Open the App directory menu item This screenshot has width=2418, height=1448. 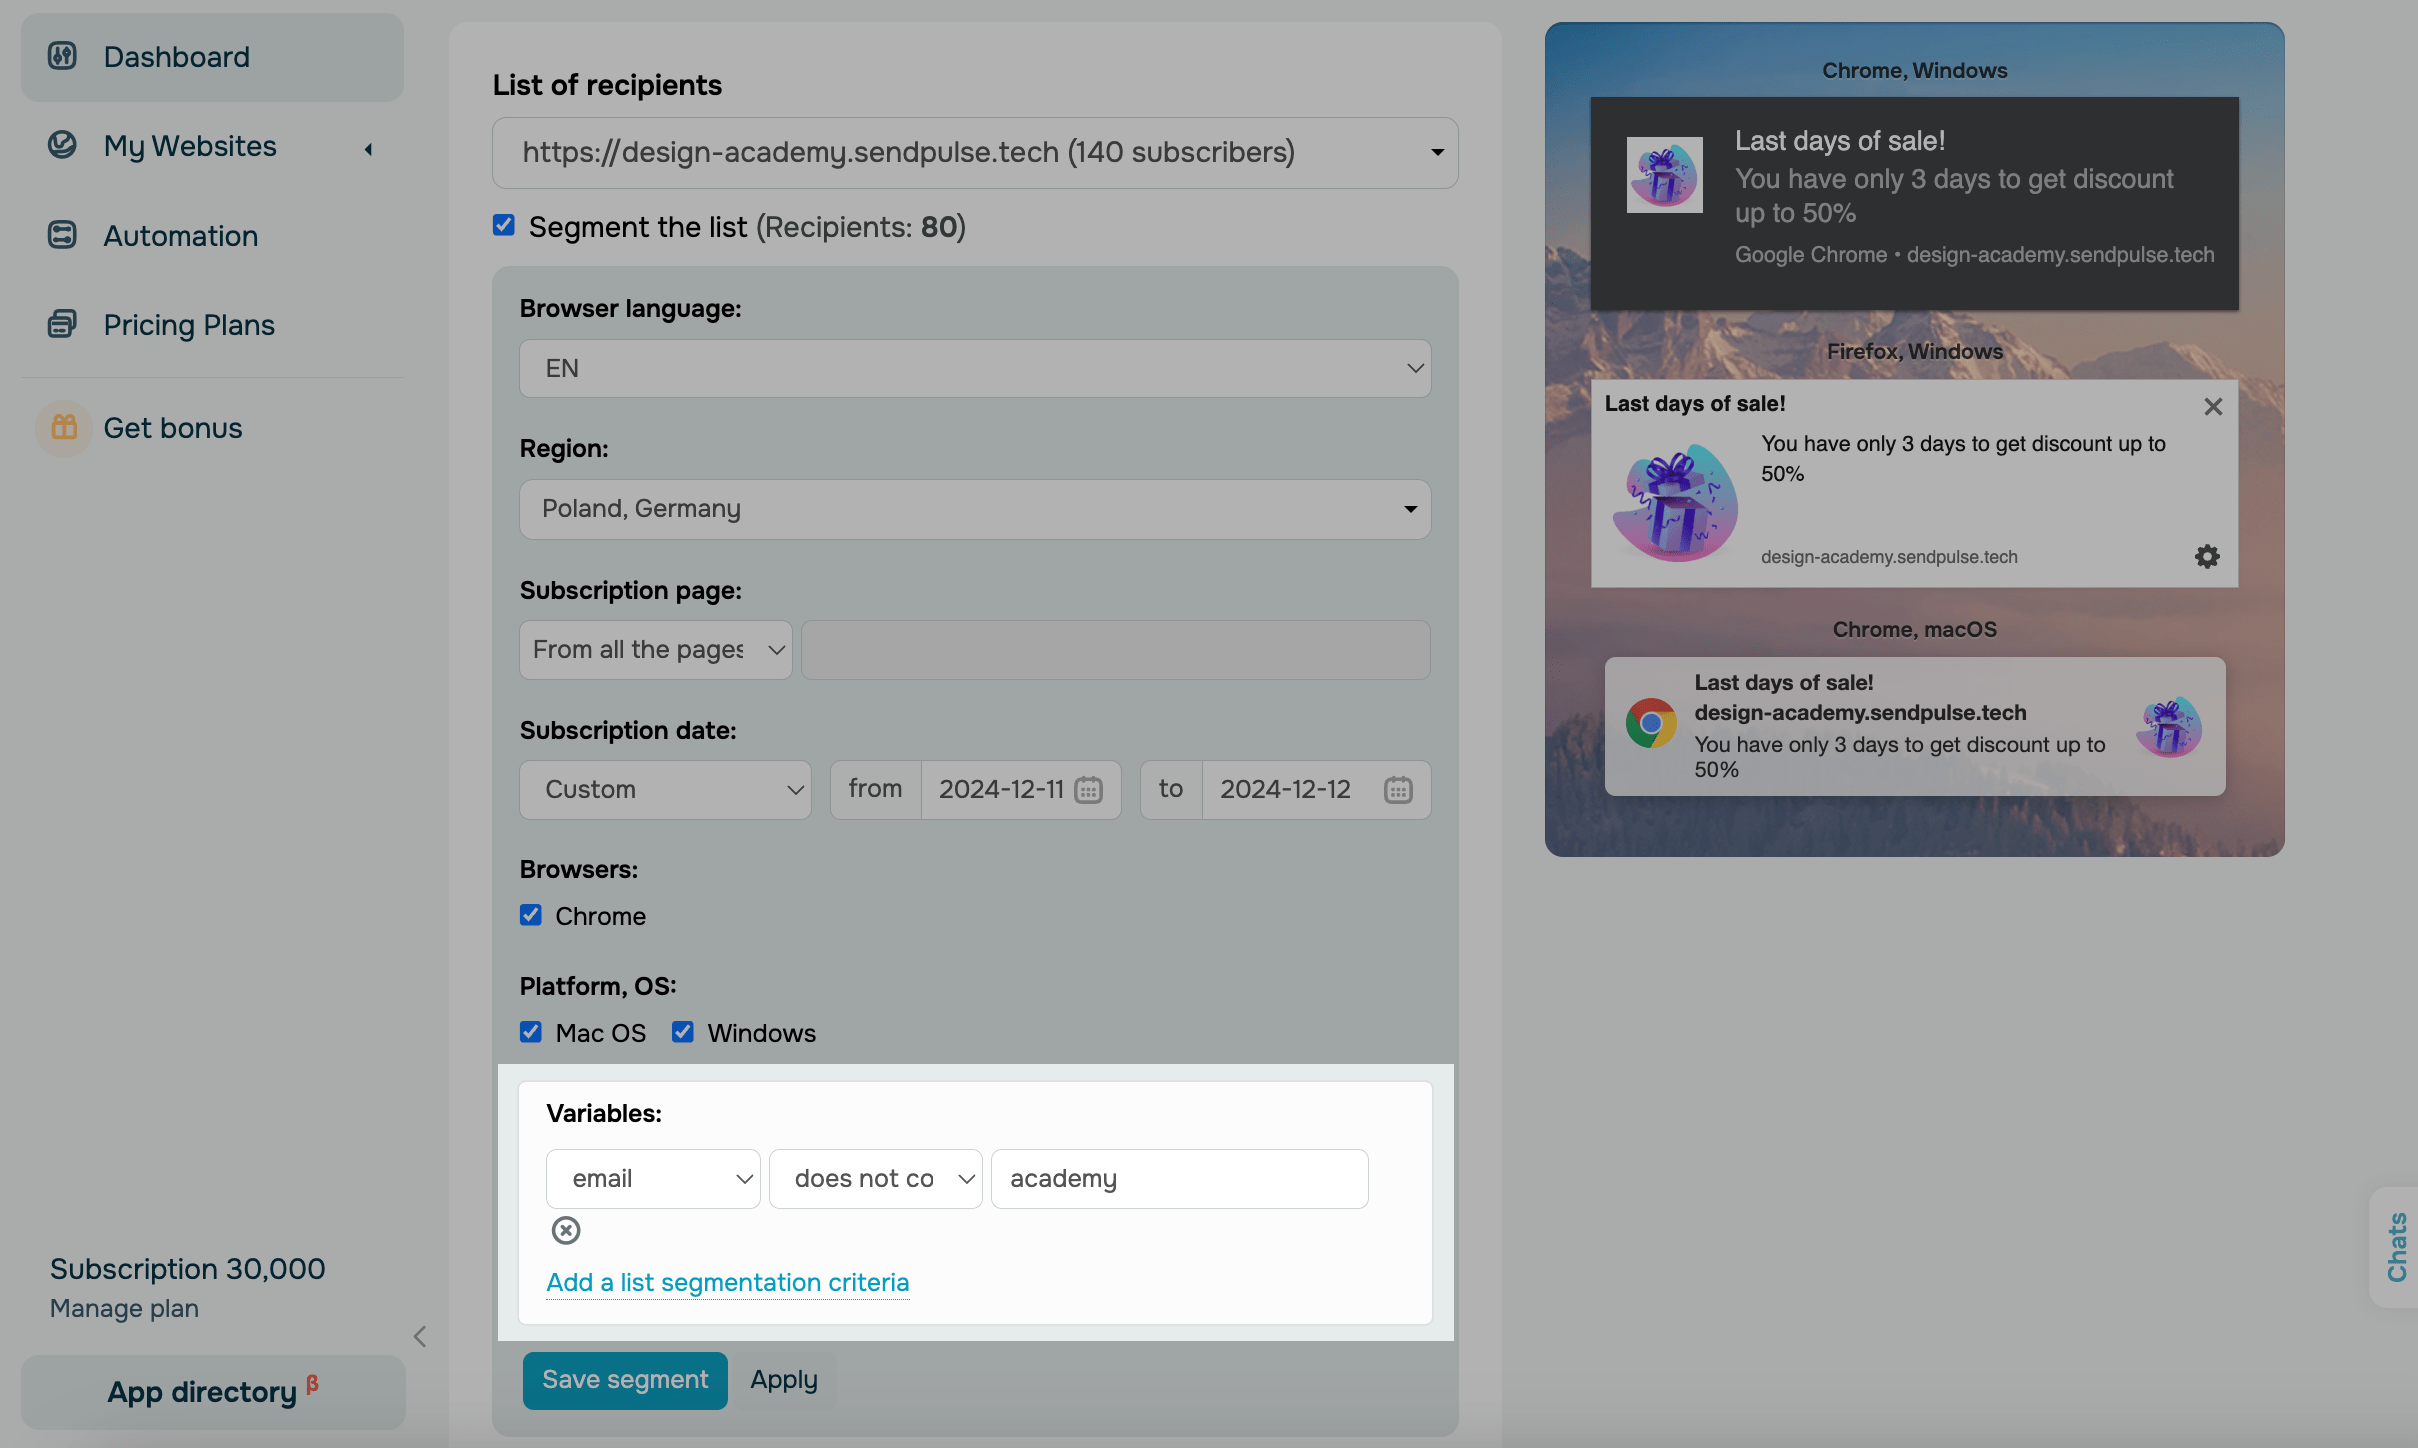coord(213,1391)
